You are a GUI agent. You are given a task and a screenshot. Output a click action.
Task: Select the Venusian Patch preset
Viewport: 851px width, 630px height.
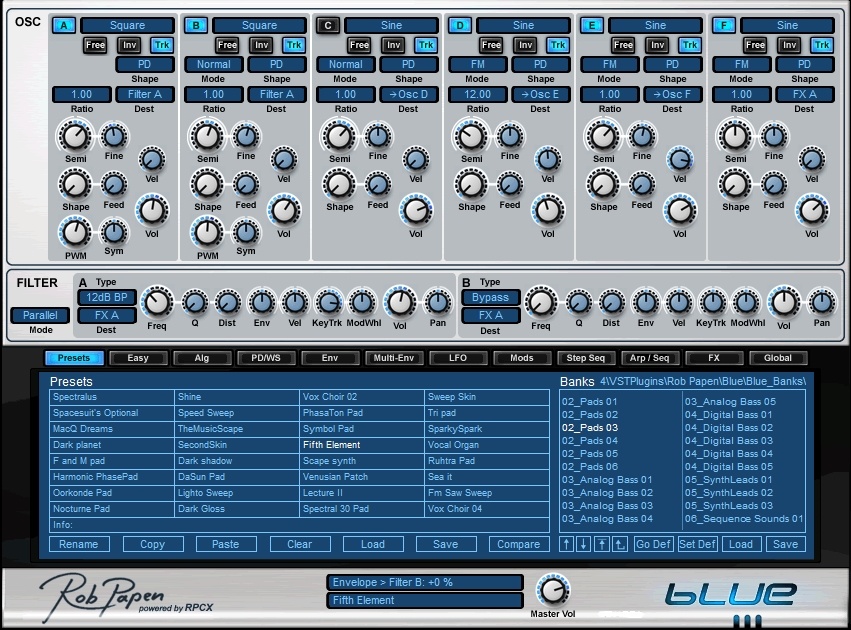[336, 477]
